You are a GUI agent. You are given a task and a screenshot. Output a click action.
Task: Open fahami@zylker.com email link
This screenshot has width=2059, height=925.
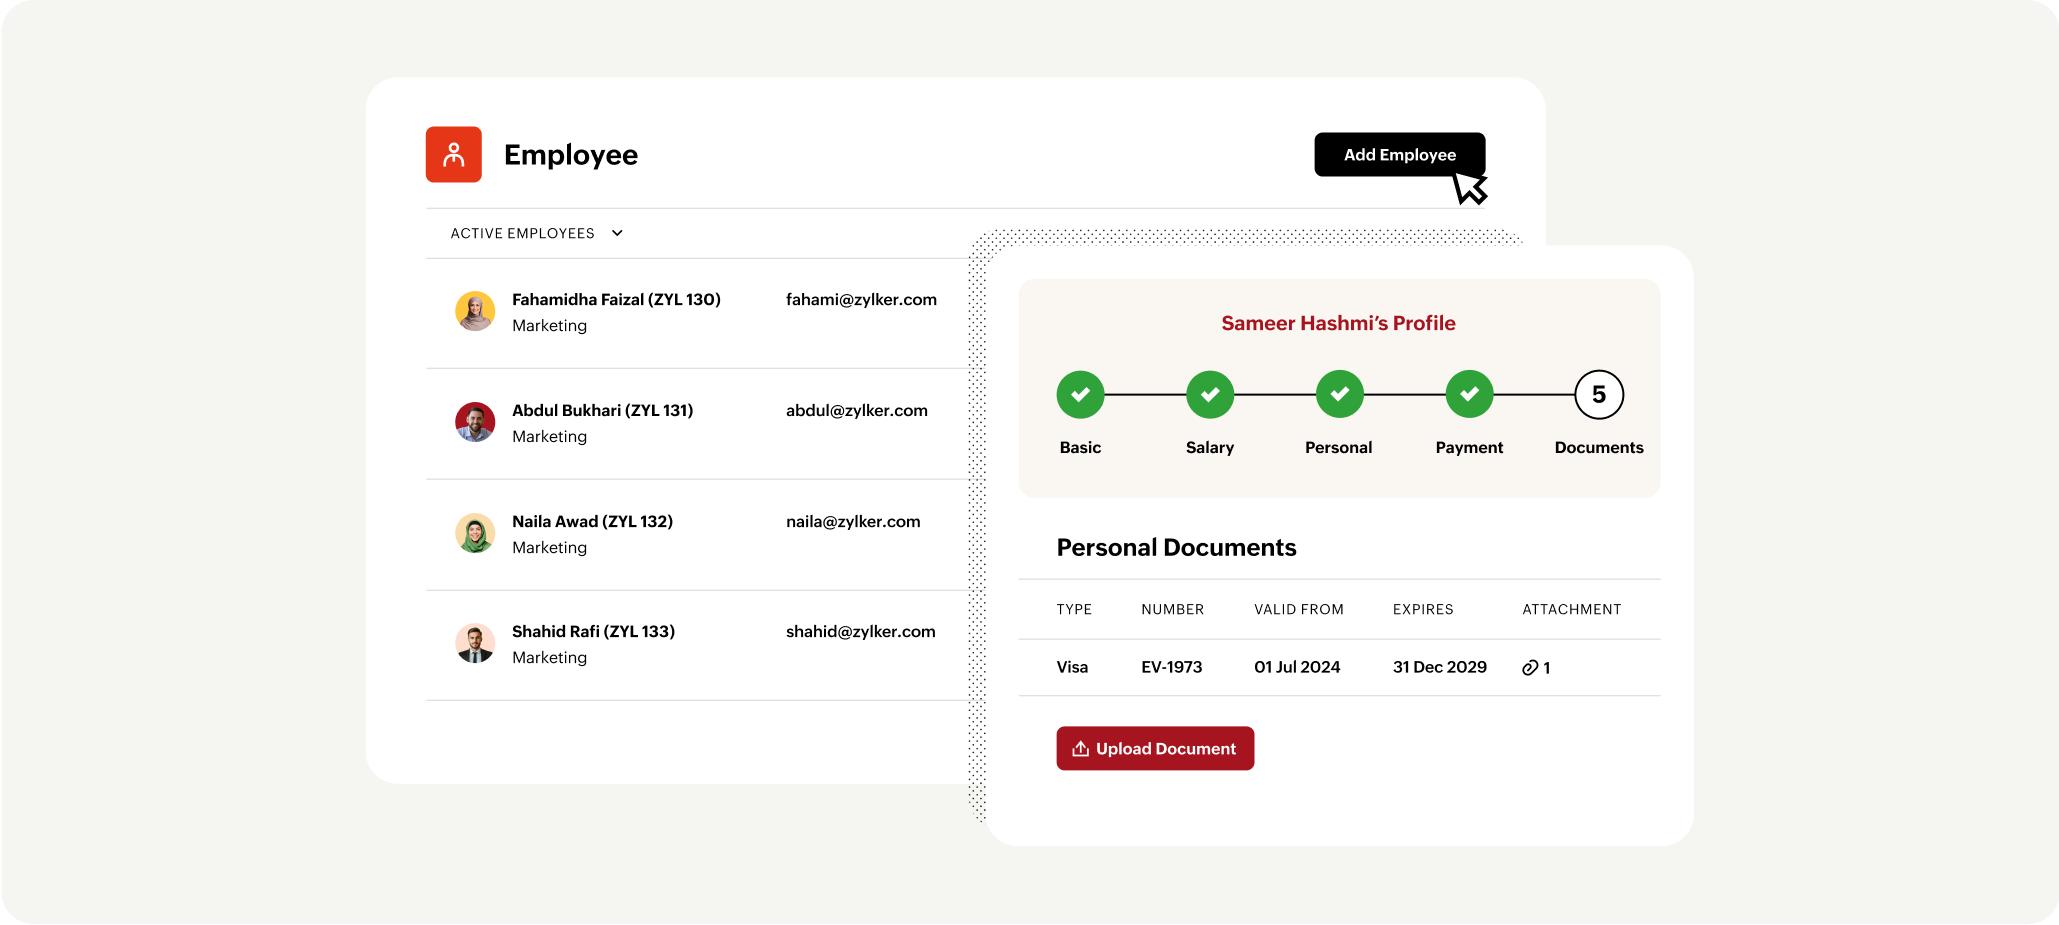861,299
